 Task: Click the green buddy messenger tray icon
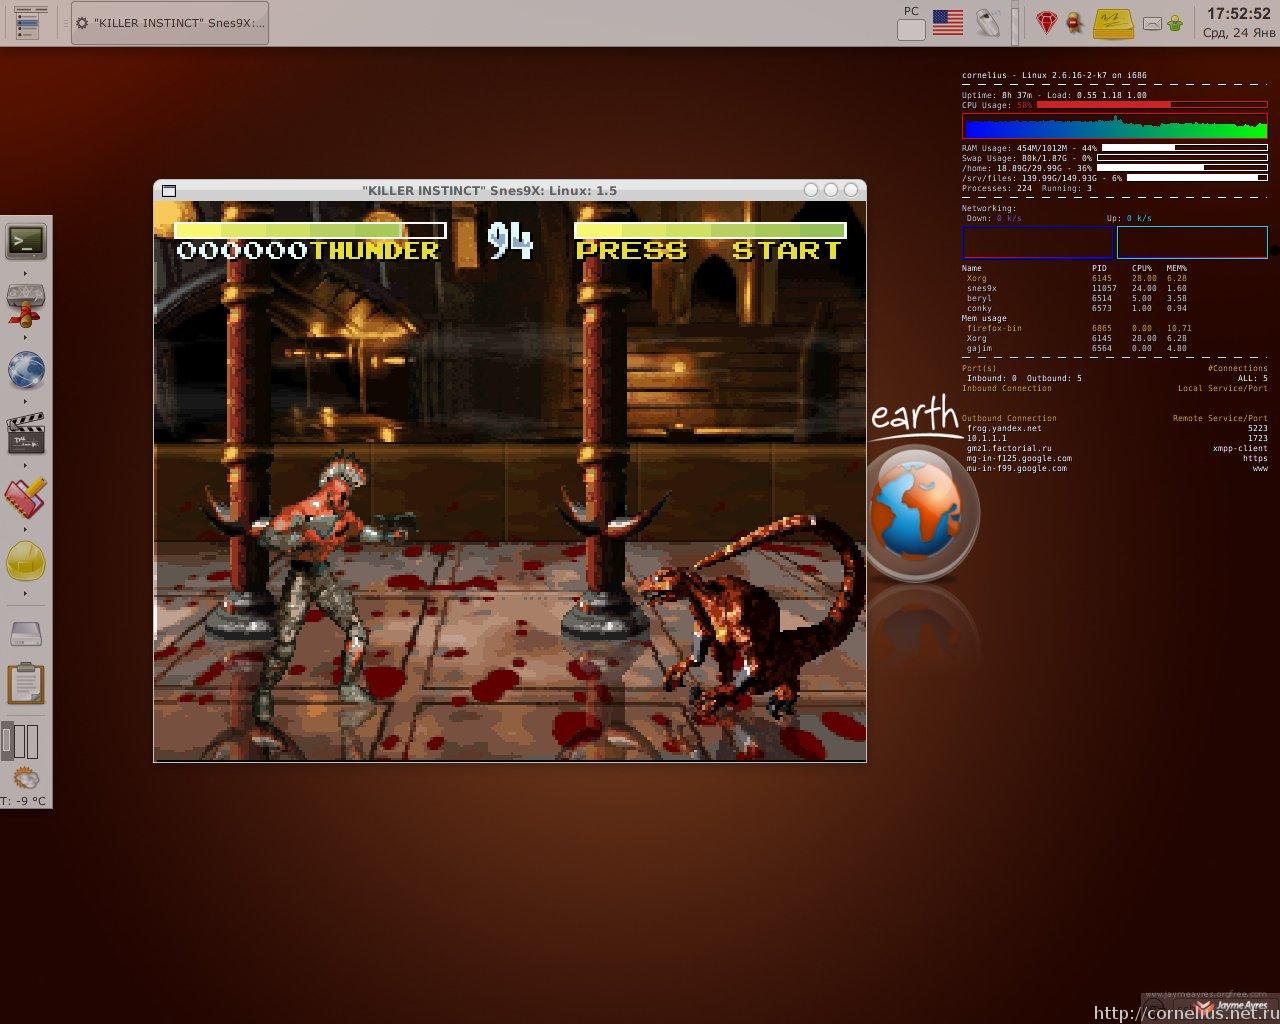(x=1176, y=22)
